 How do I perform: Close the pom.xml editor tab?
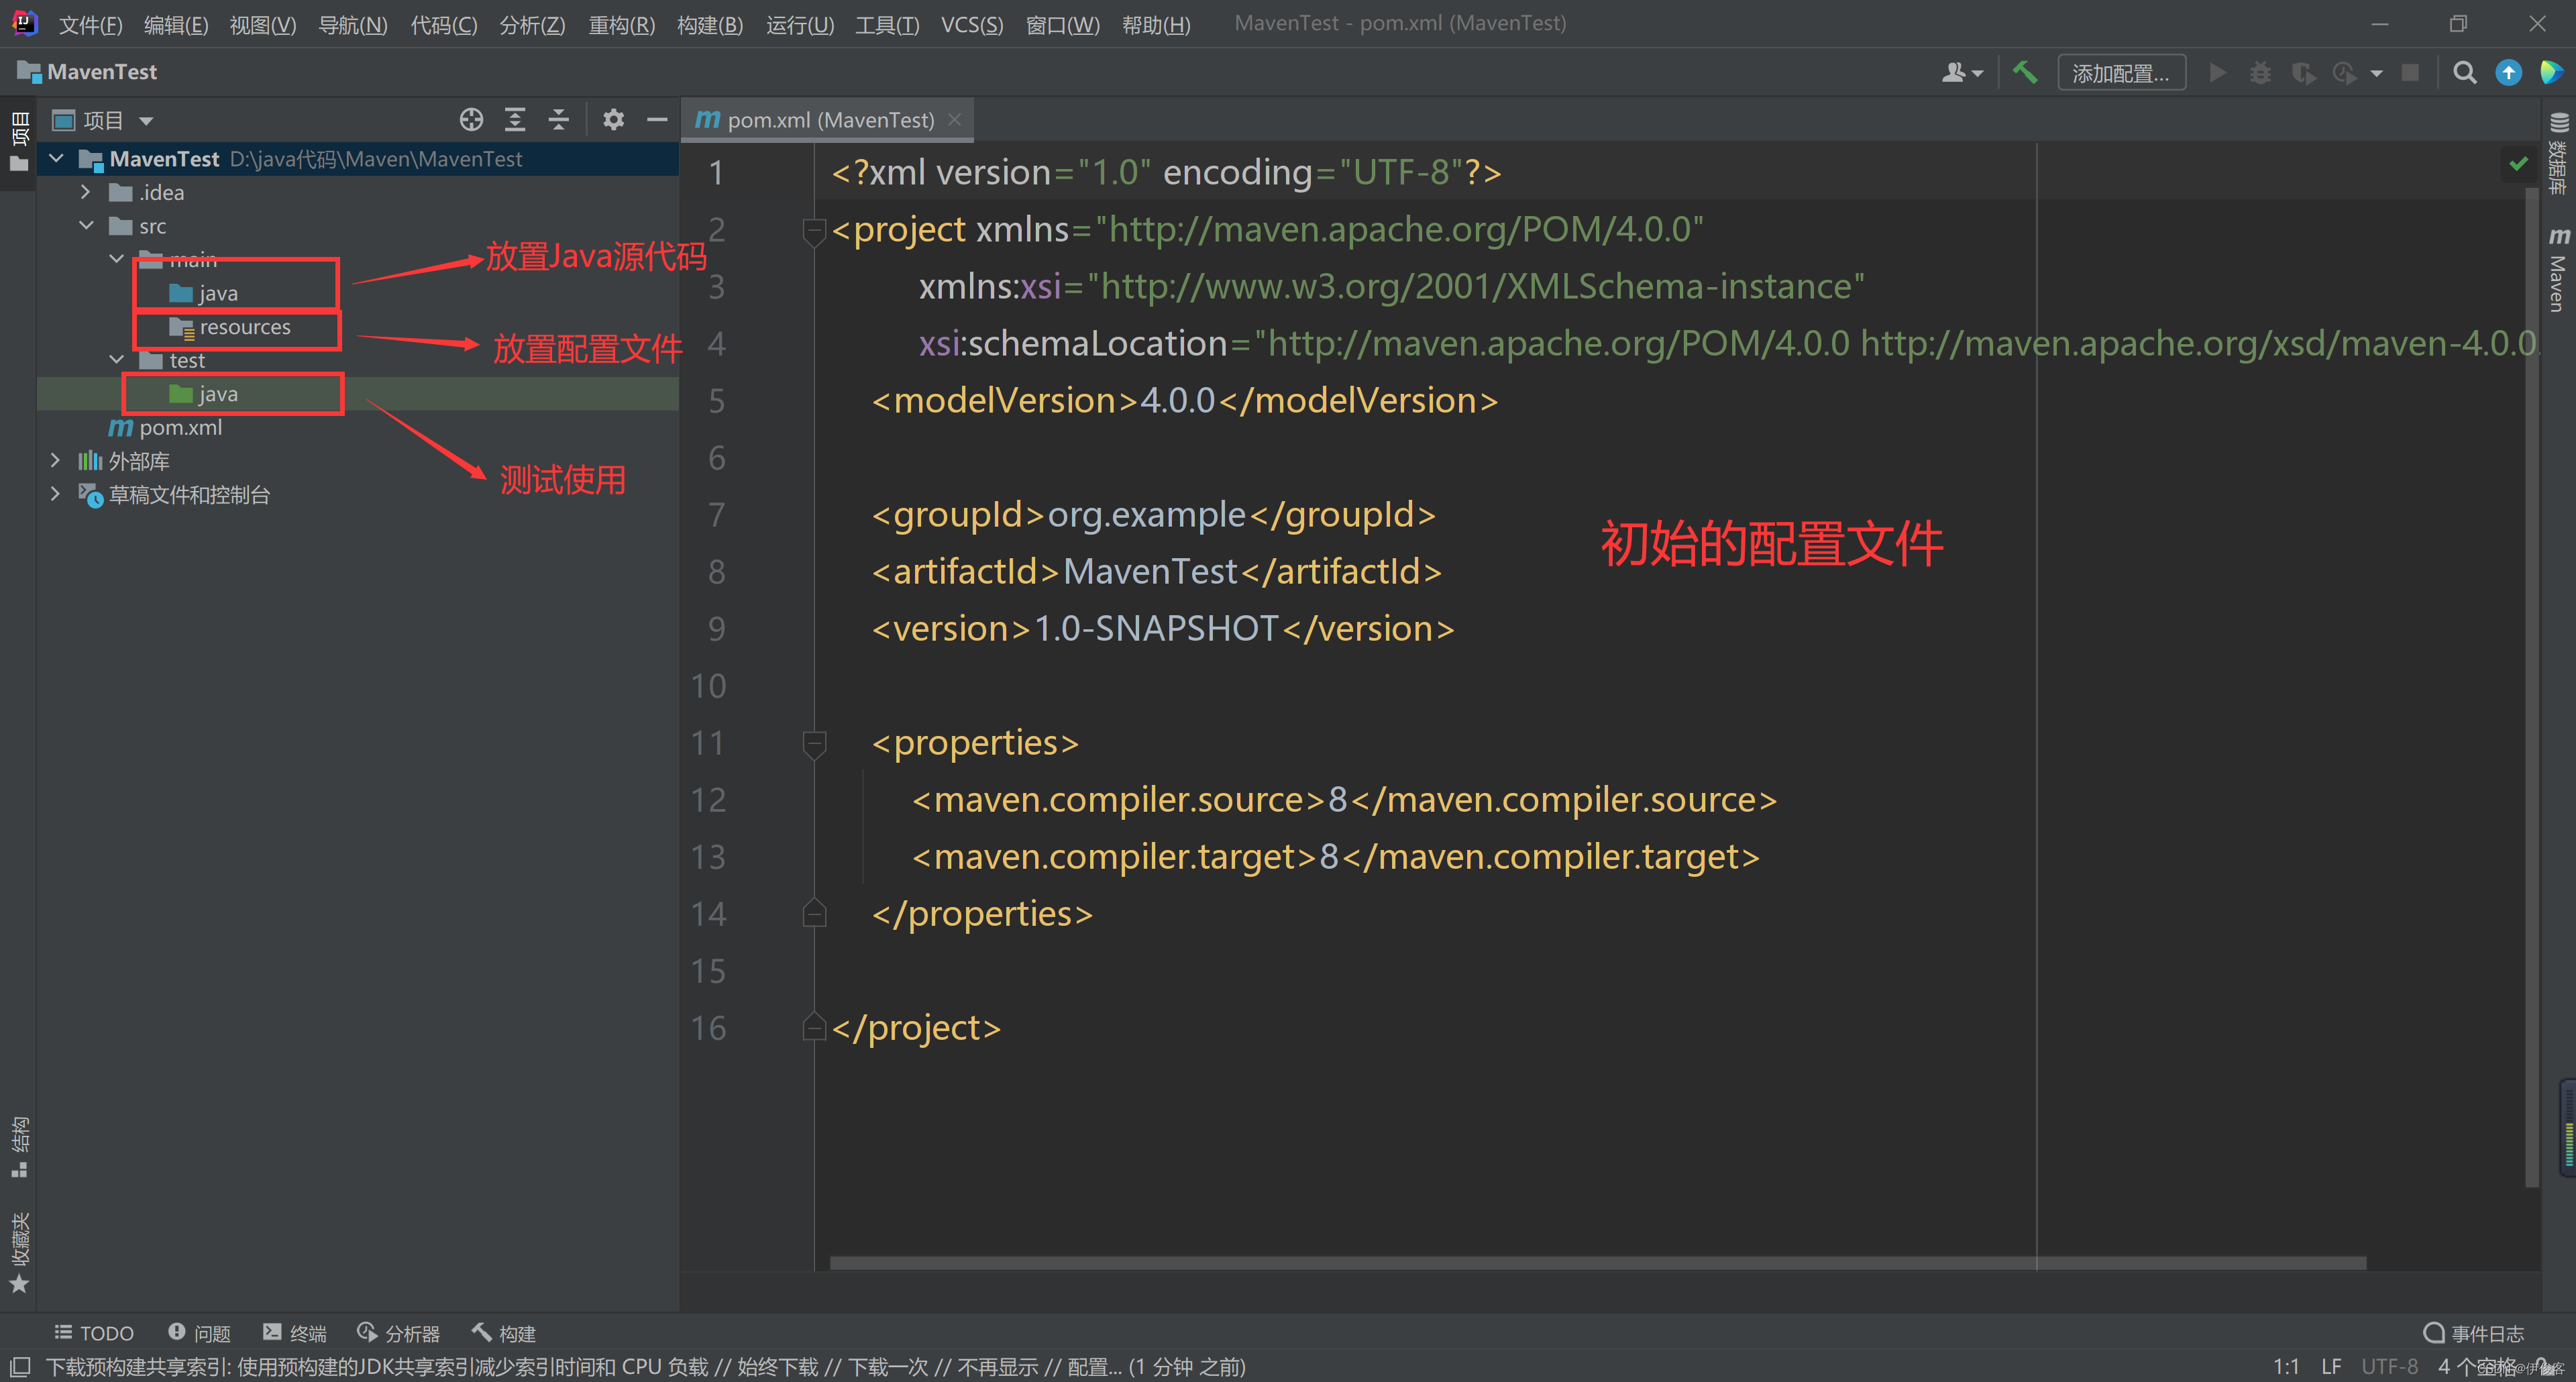click(955, 120)
